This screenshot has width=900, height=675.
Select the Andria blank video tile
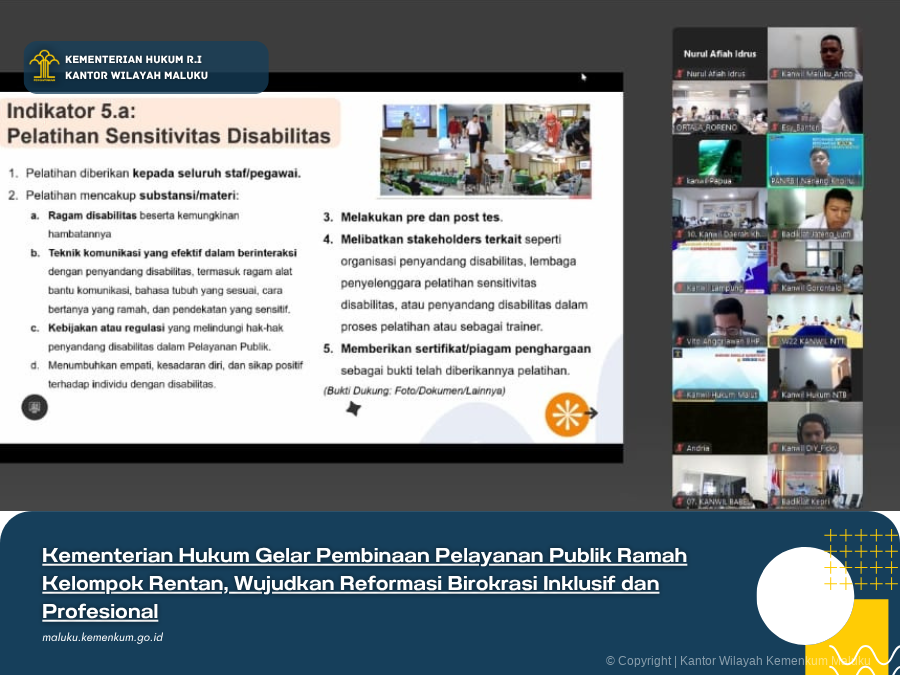720,428
